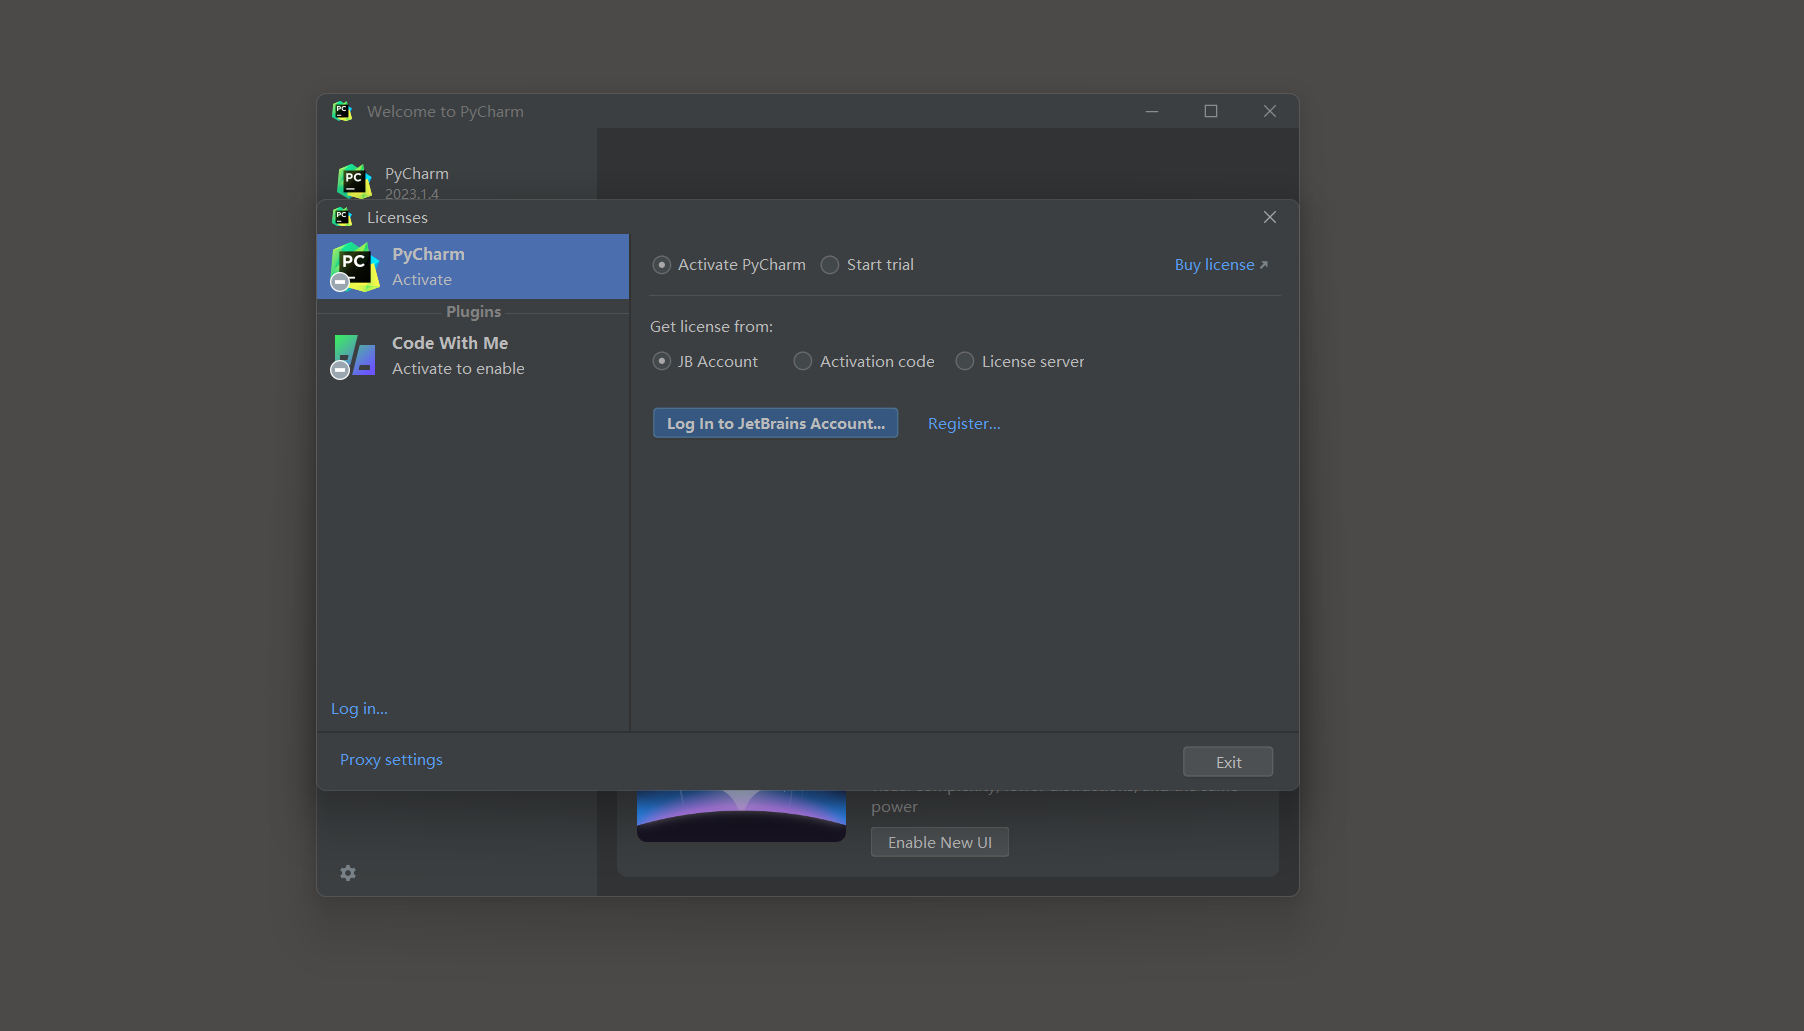Maximize the Welcome to PyCharm window
The height and width of the screenshot is (1031, 1804).
[x=1211, y=111]
